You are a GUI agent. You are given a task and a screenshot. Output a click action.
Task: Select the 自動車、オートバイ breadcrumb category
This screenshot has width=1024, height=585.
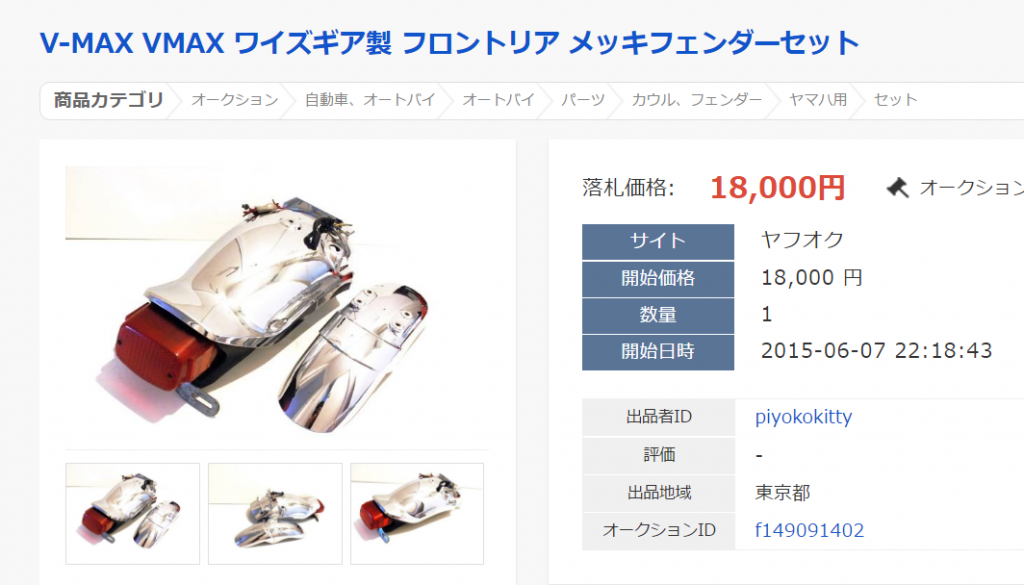click(370, 100)
